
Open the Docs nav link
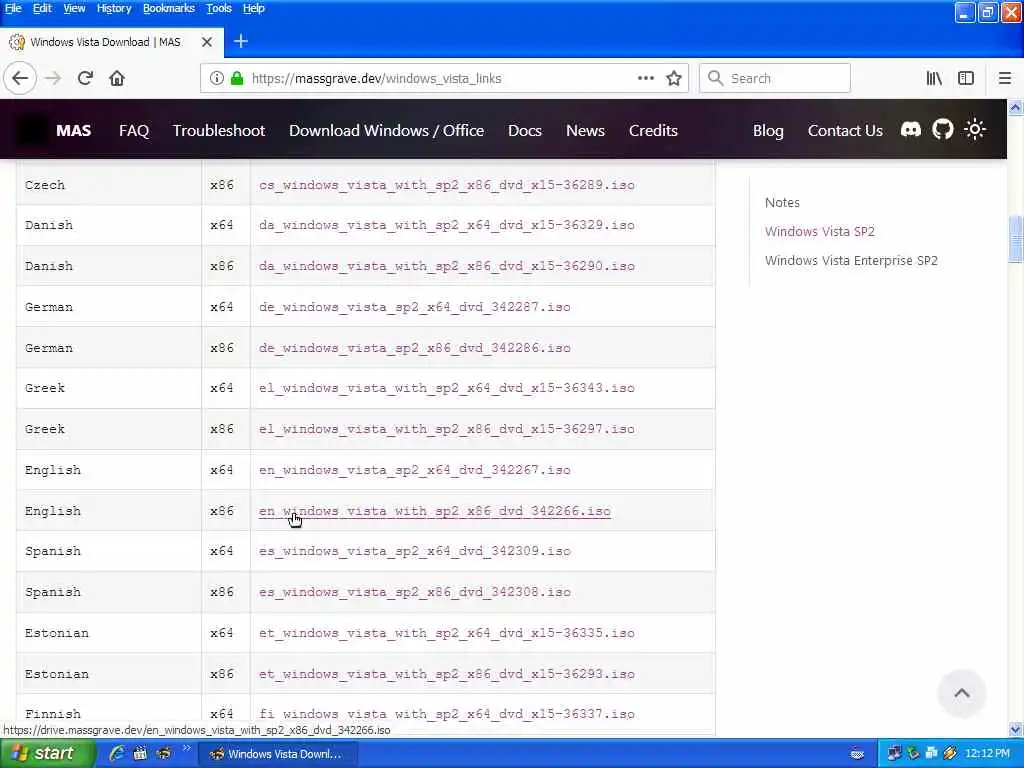[x=525, y=131]
